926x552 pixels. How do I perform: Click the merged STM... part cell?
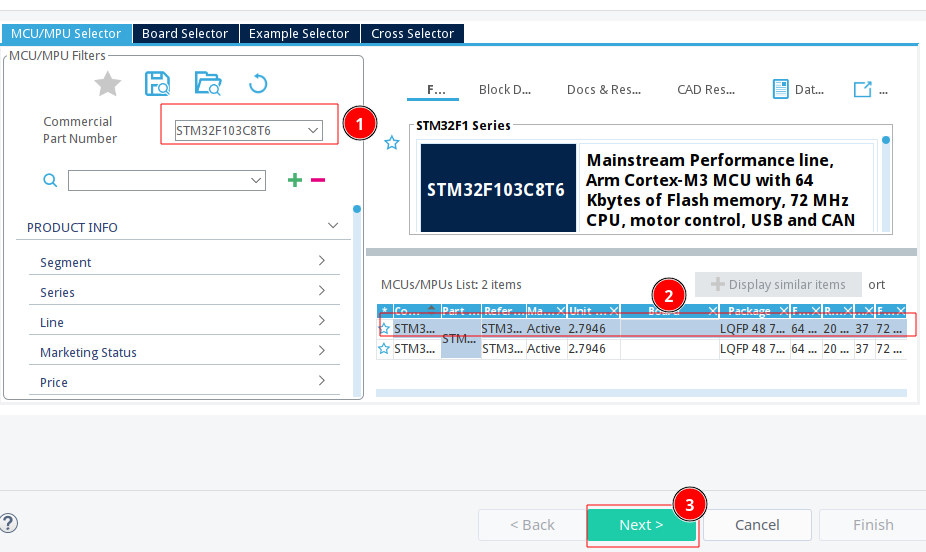point(461,338)
